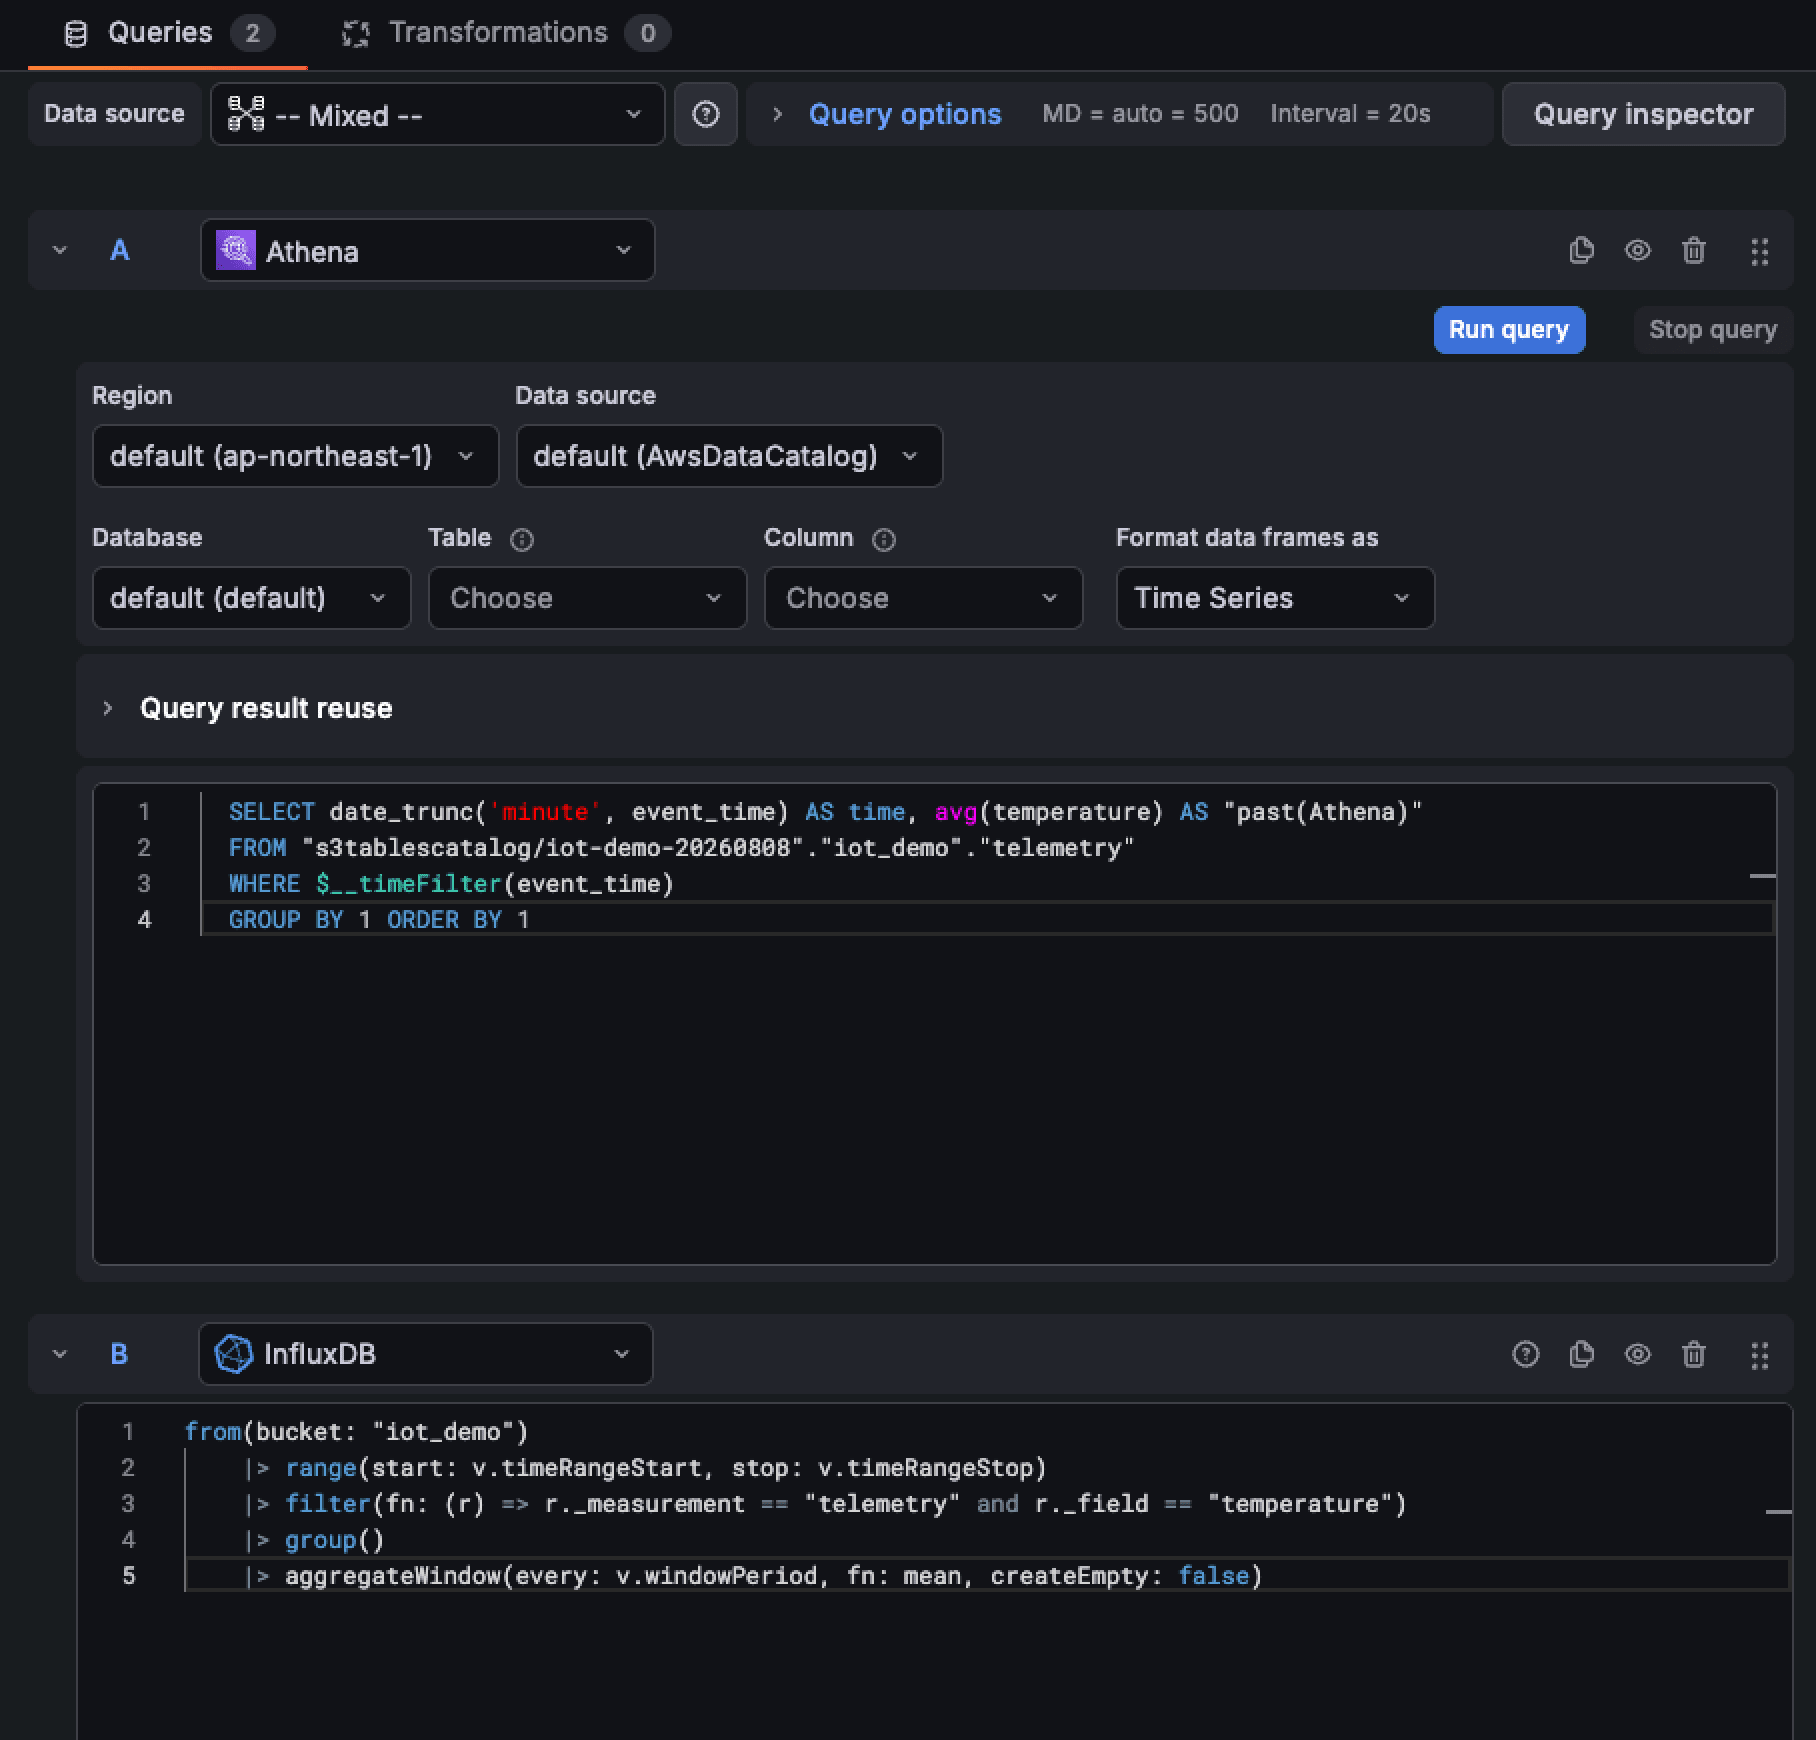Image resolution: width=1816 pixels, height=1740 pixels.
Task: Click the group() line in Flux
Action: (315, 1540)
